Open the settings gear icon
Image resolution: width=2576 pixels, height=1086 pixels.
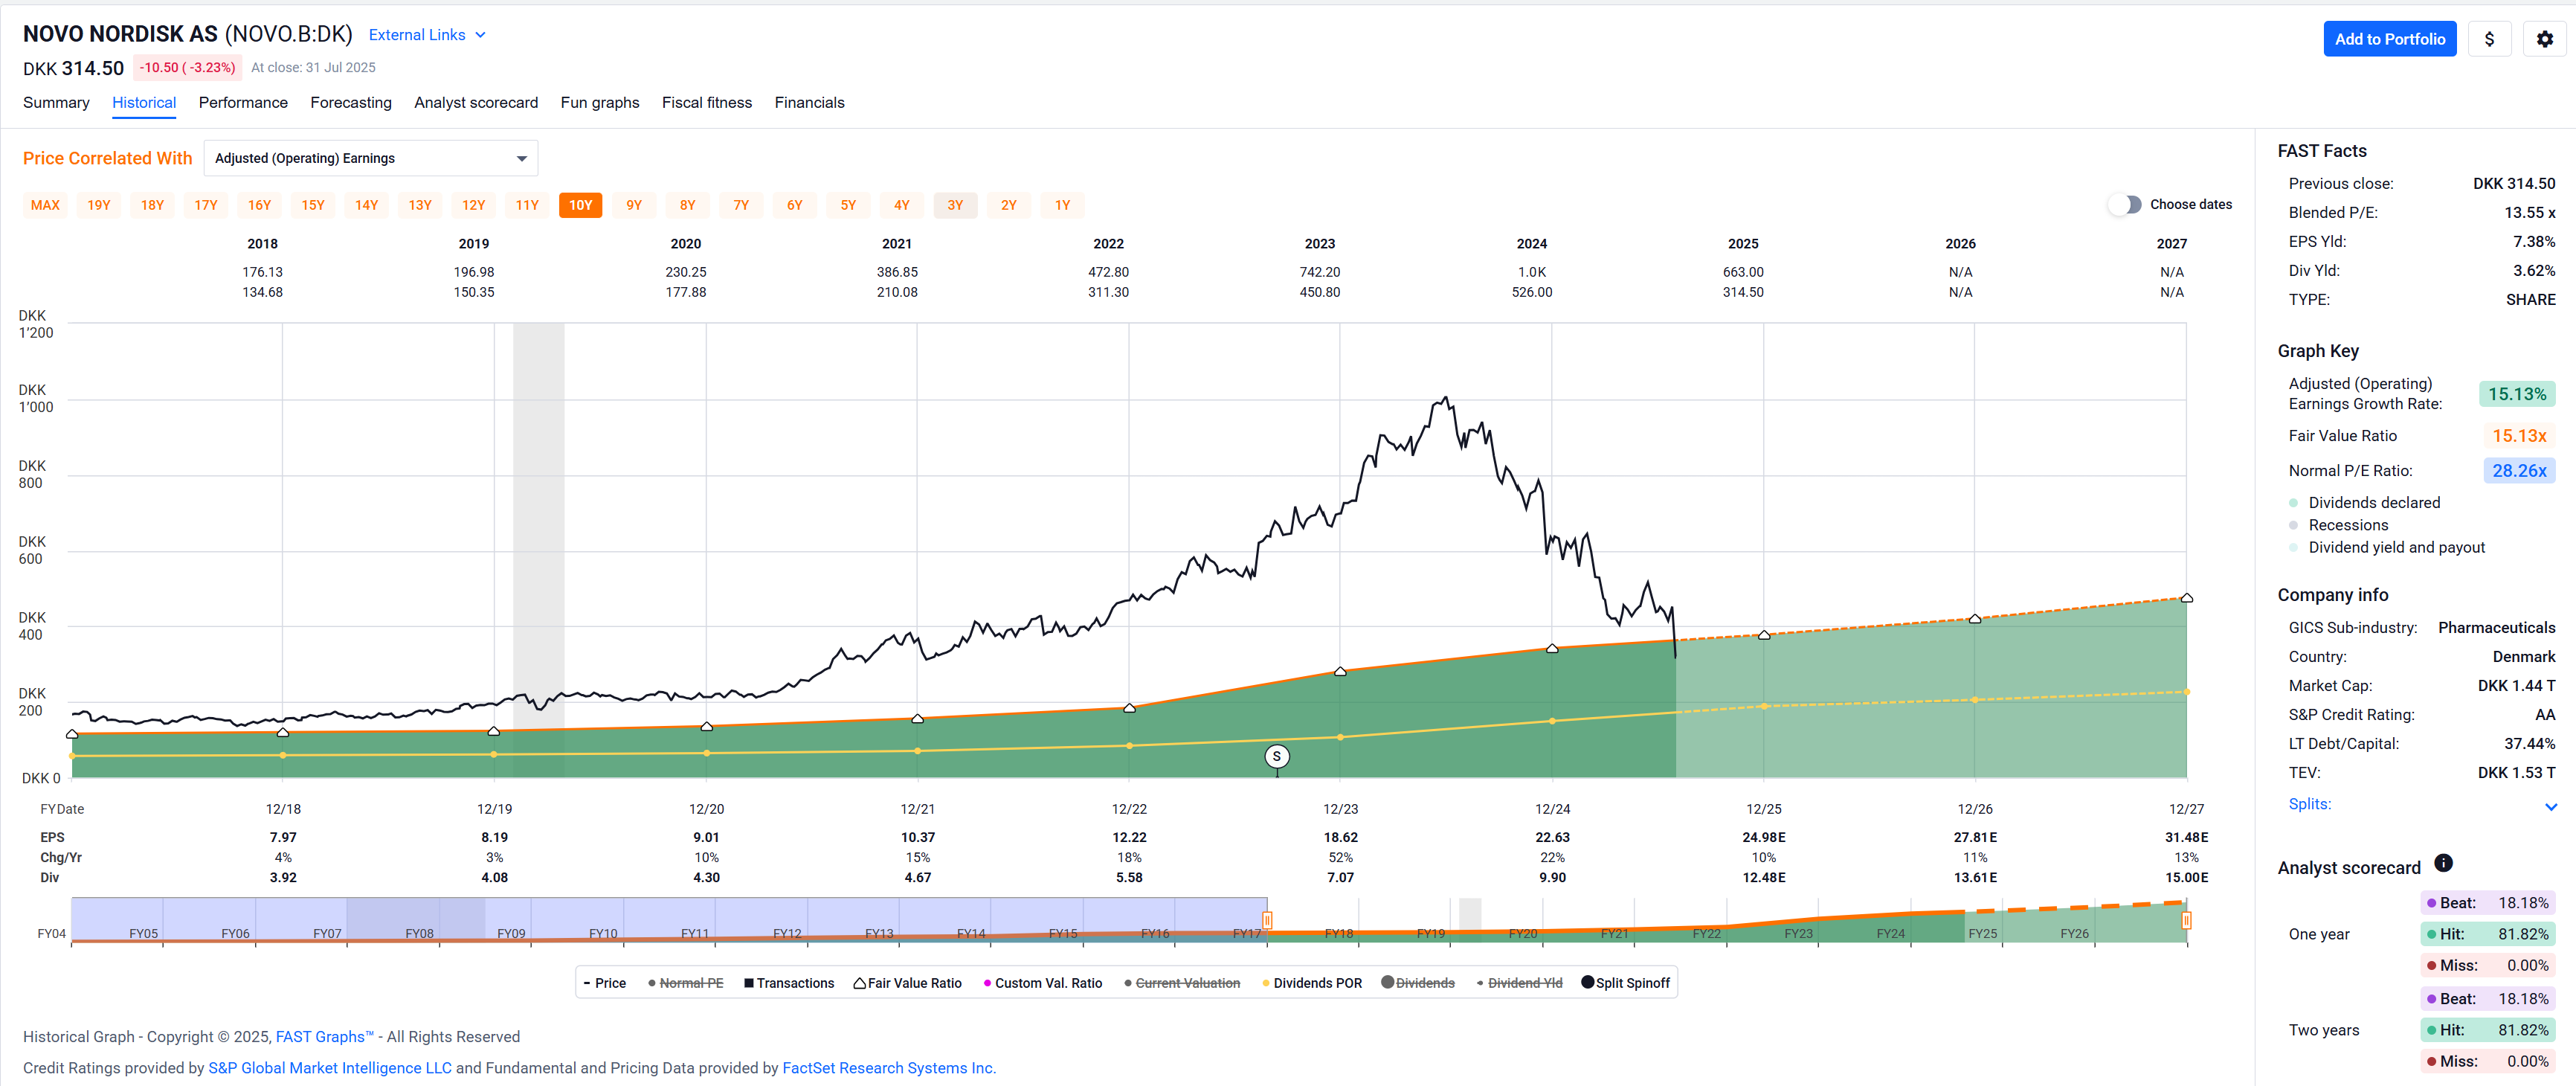(2544, 39)
